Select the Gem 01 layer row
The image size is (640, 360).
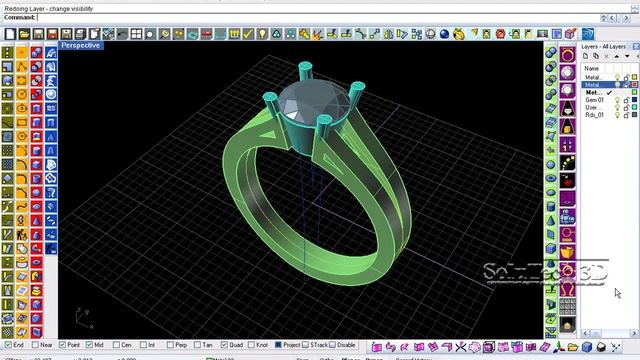point(610,100)
